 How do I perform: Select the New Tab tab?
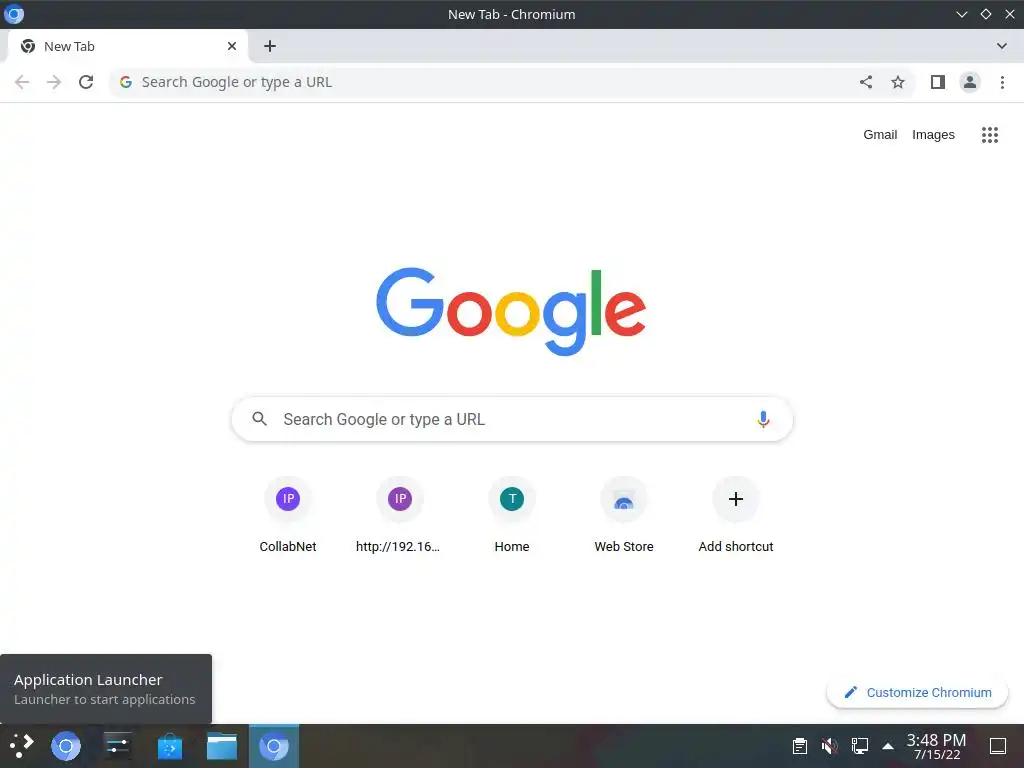click(x=127, y=46)
